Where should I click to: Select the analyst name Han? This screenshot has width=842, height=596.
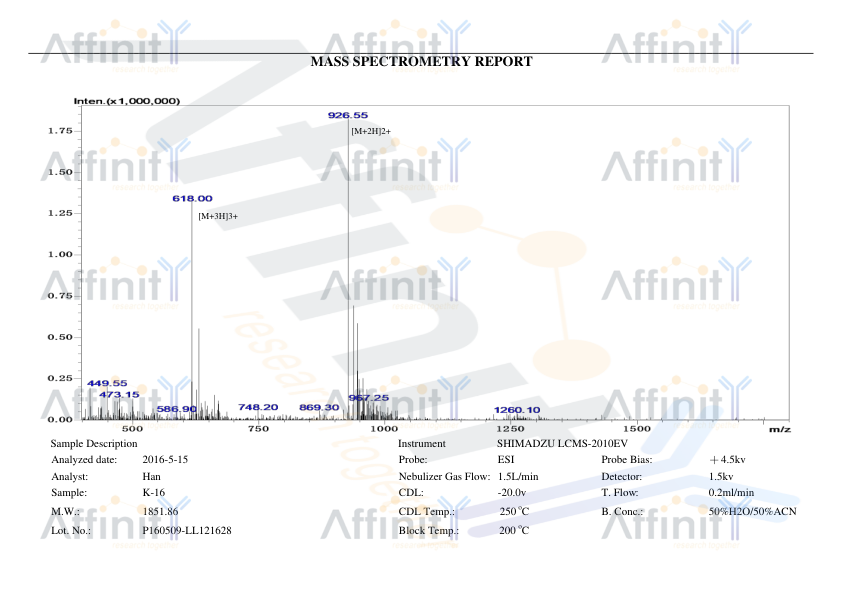(x=151, y=477)
